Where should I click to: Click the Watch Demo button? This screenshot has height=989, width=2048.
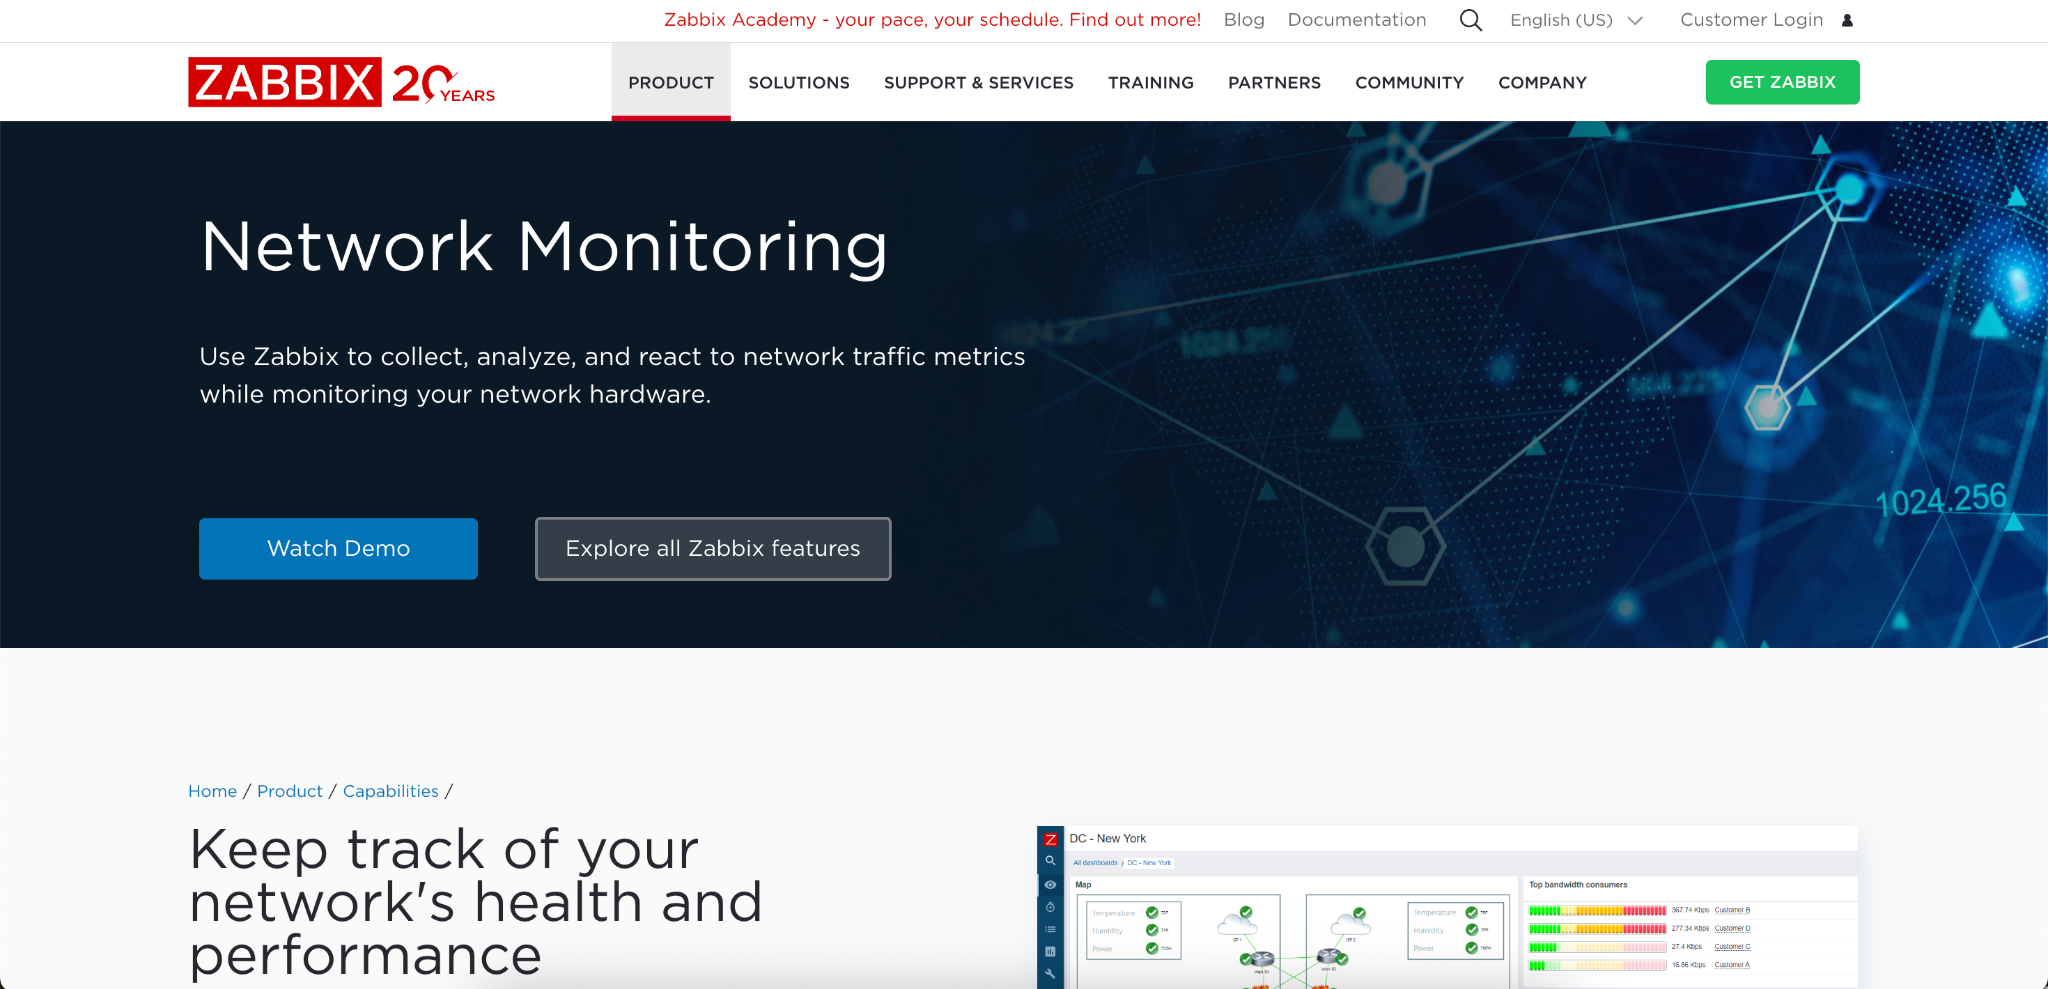pyautogui.click(x=338, y=548)
